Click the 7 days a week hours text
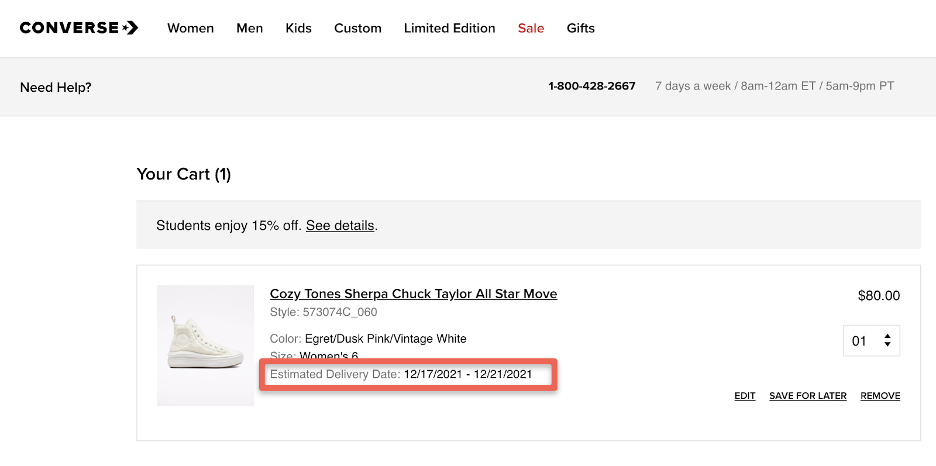Screen dimensions: 936x466 pos(774,87)
